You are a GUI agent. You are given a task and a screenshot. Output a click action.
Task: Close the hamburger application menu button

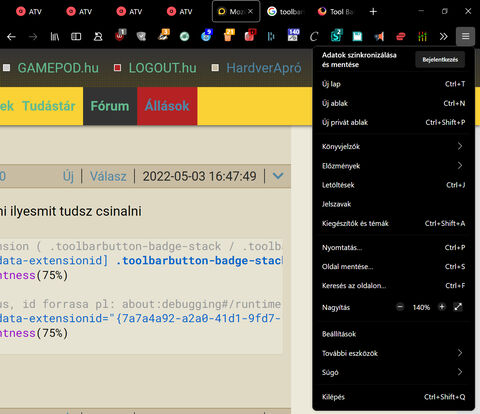click(465, 36)
